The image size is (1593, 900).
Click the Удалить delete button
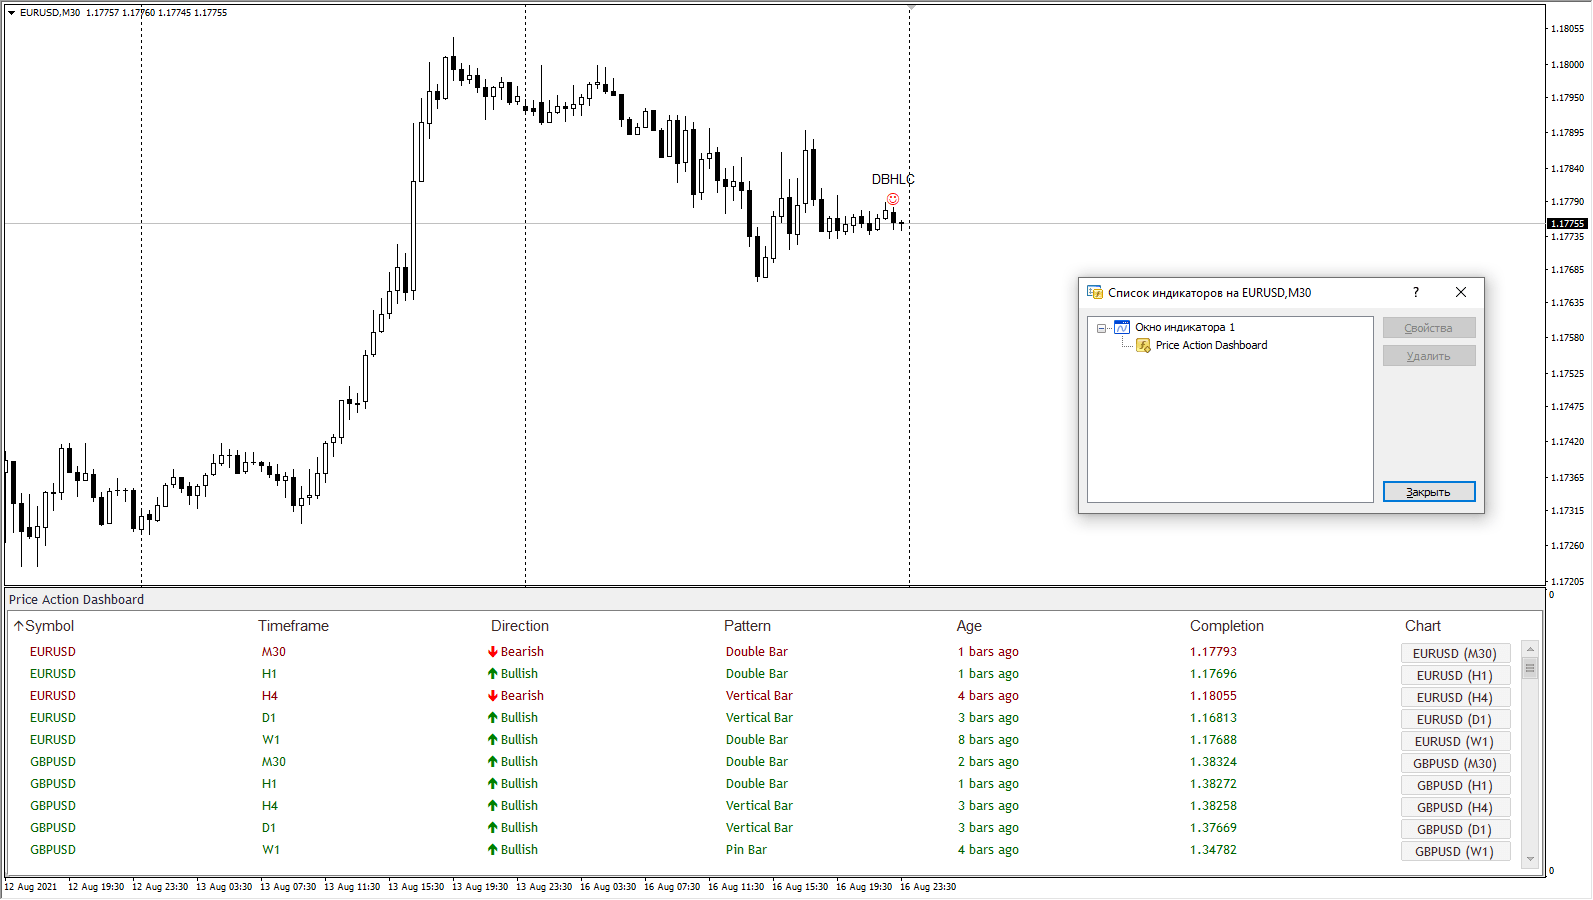click(x=1428, y=356)
